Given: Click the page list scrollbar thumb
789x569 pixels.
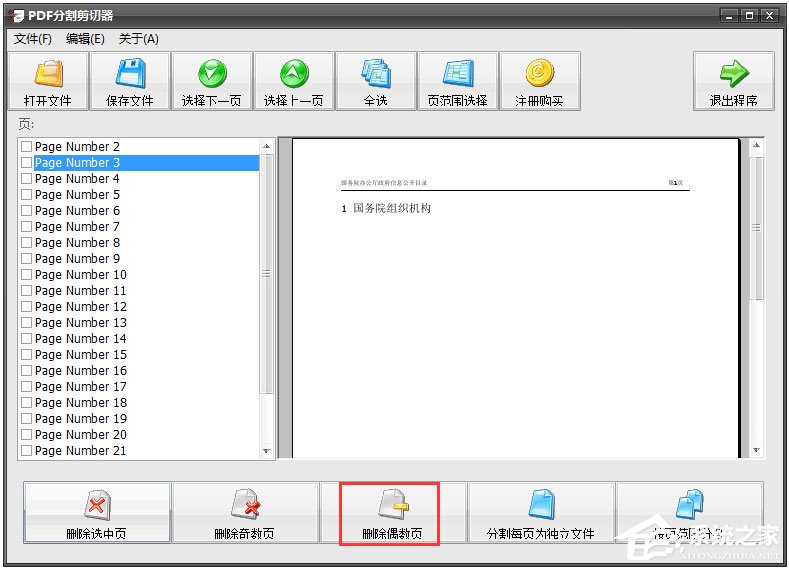Looking at the screenshot, I should click(x=267, y=274).
